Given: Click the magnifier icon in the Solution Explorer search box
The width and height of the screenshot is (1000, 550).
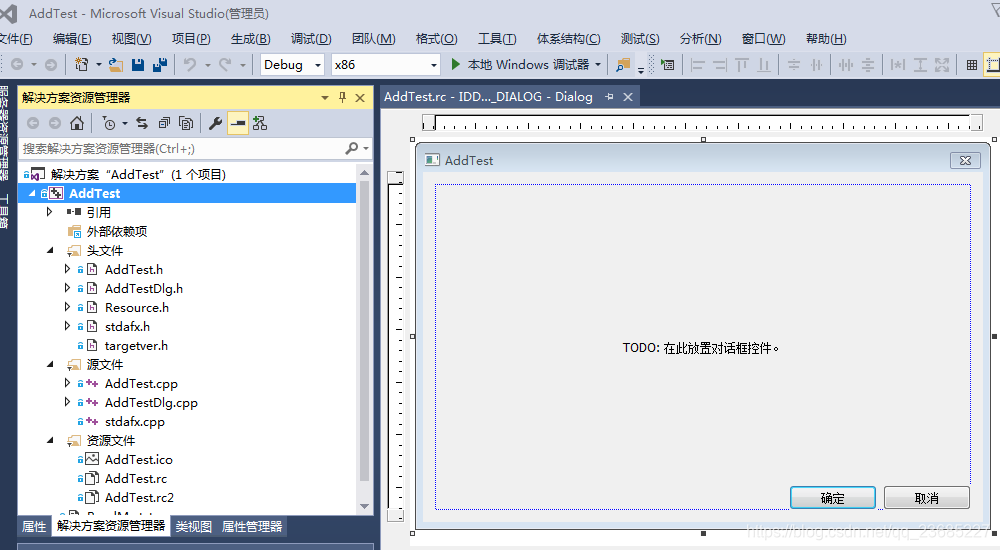Looking at the screenshot, I should [351, 148].
